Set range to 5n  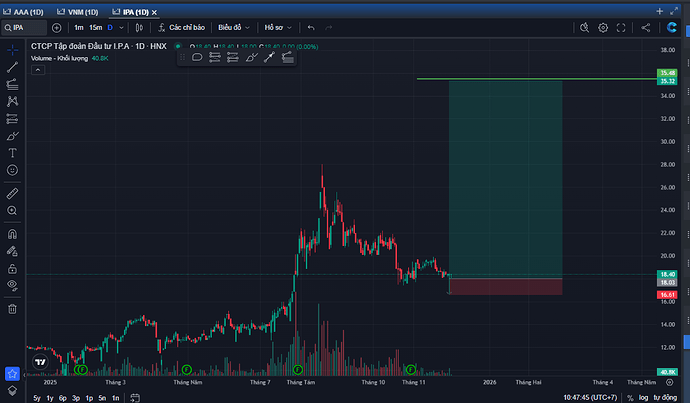tap(102, 398)
